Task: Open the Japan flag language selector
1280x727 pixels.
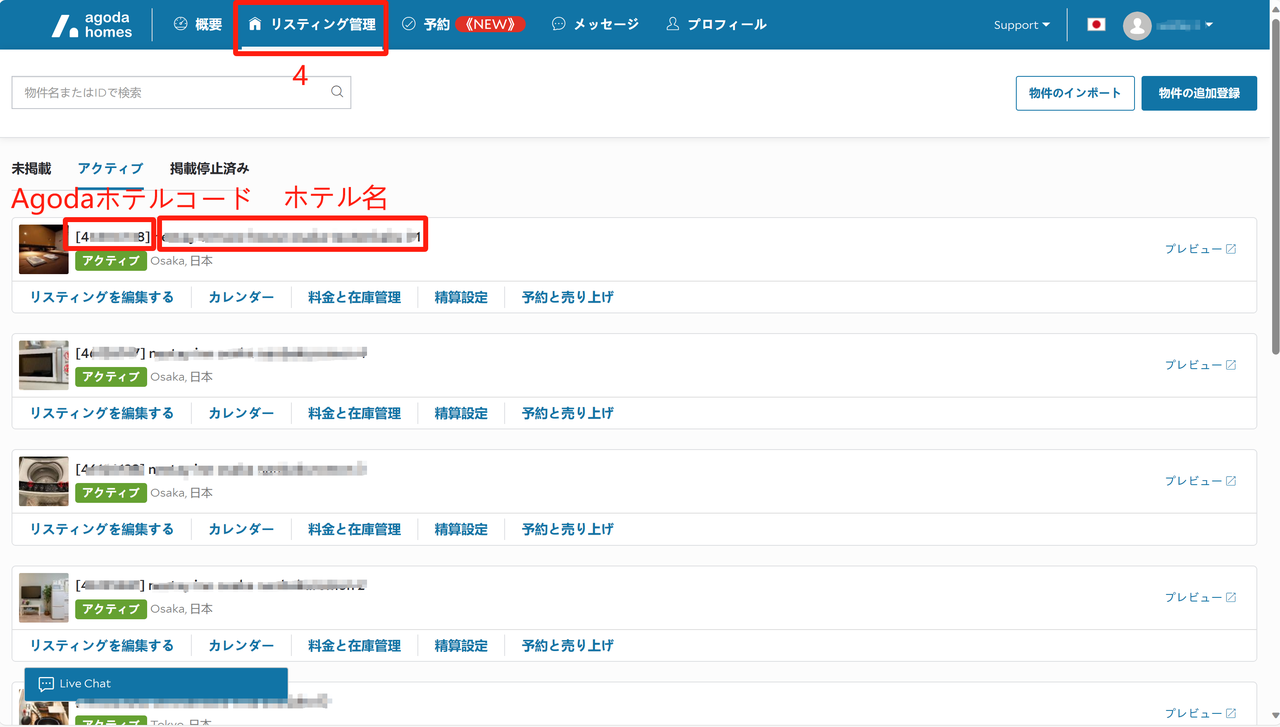Action: tap(1096, 25)
